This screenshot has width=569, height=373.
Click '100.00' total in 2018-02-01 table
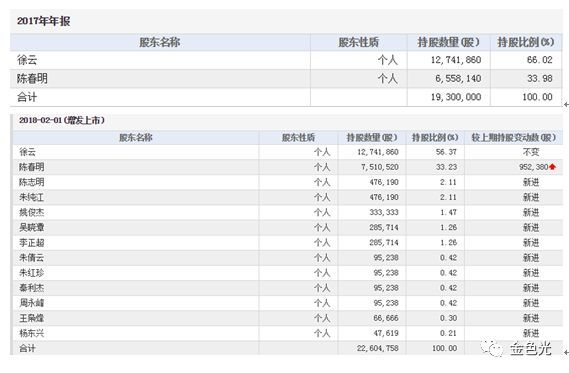coord(445,348)
